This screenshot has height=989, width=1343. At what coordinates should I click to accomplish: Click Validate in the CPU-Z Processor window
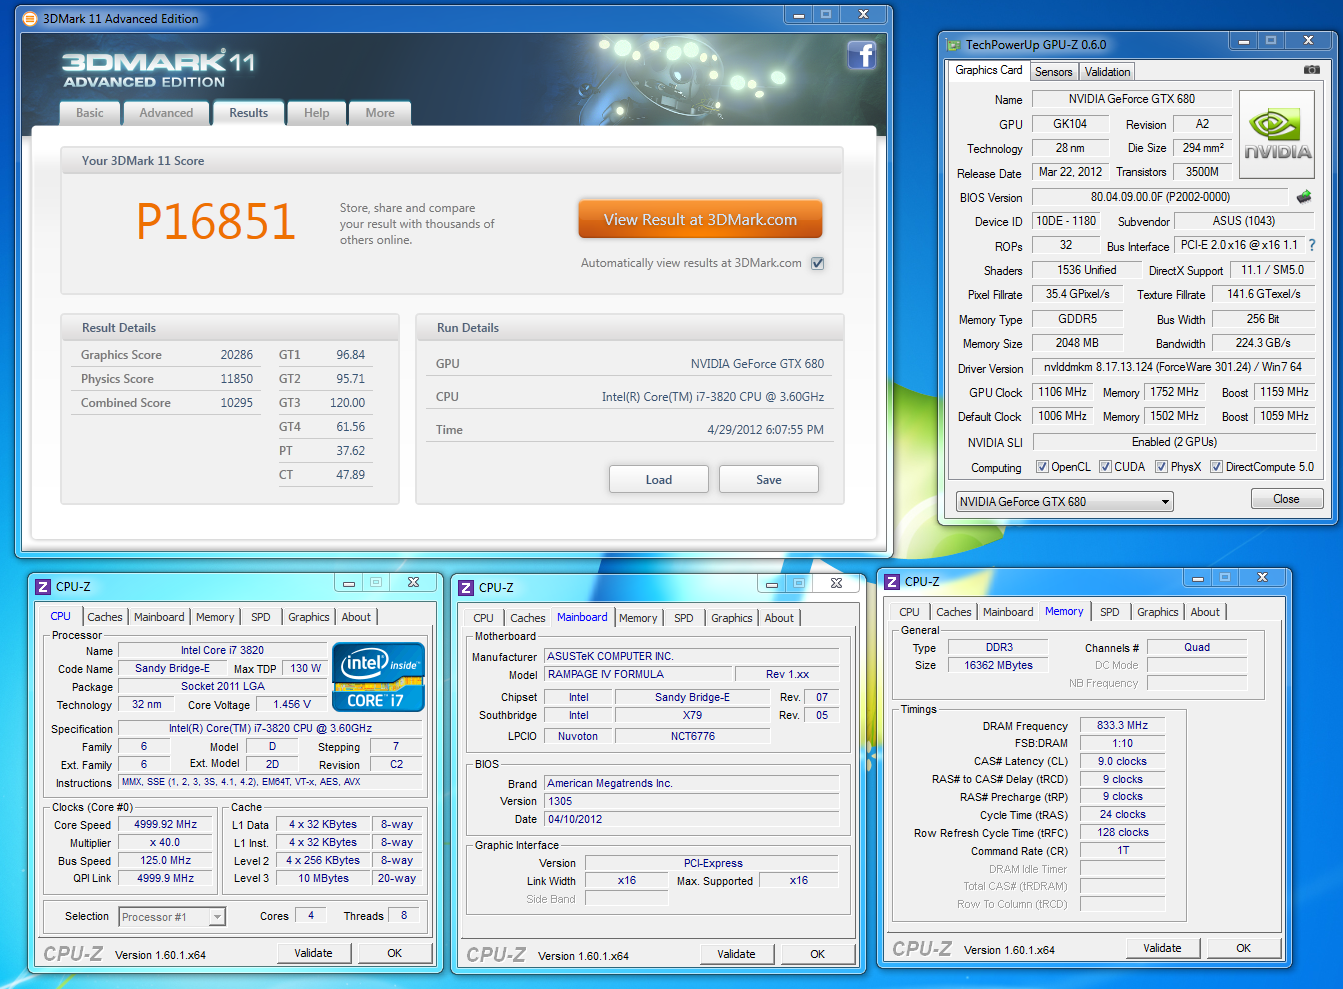point(313,953)
